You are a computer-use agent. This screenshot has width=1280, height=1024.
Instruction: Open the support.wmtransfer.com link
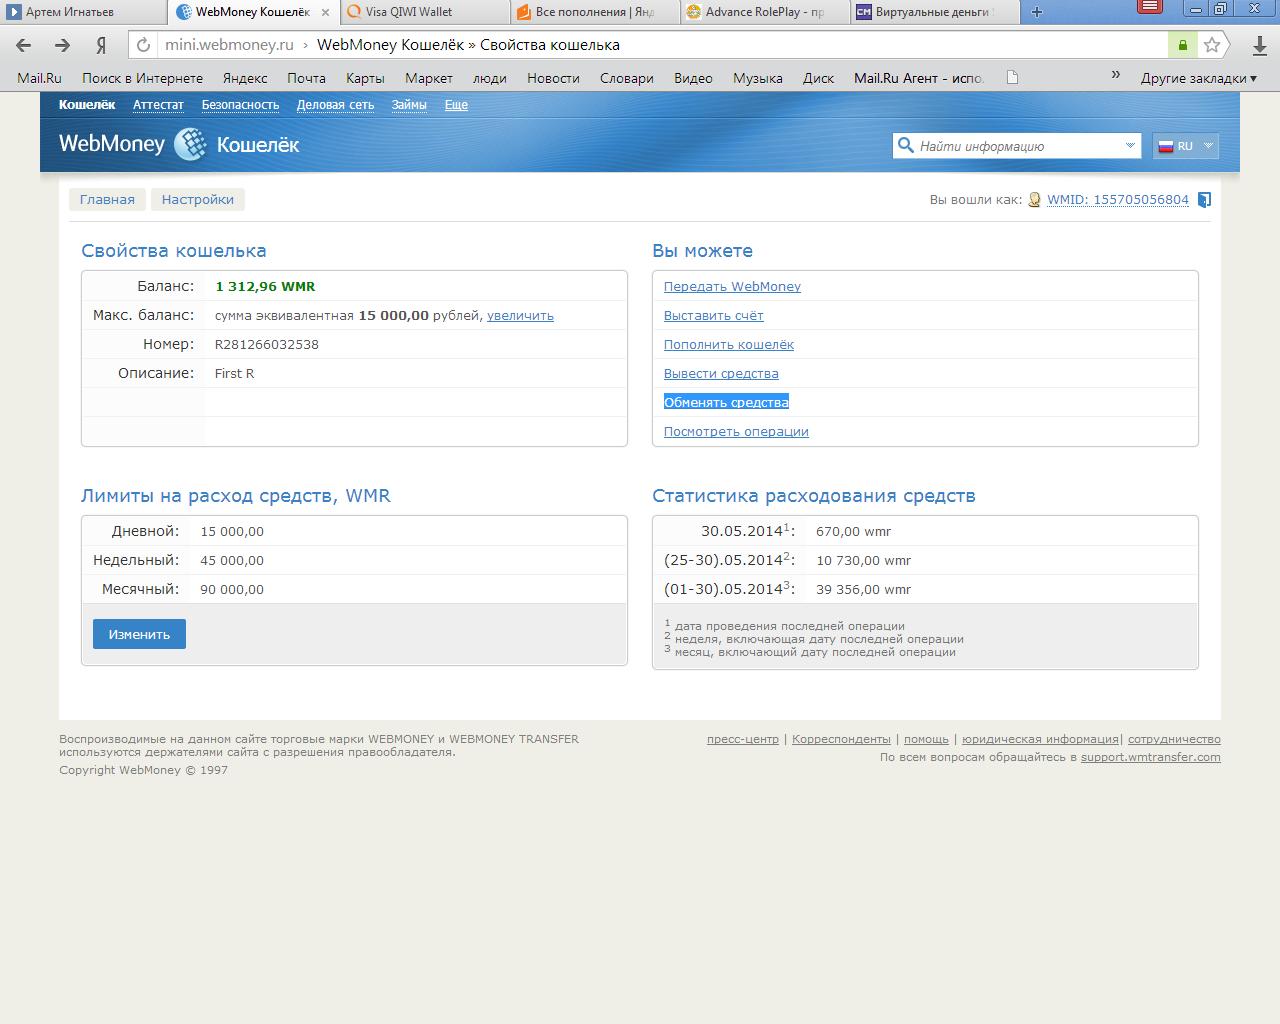[x=1151, y=757]
